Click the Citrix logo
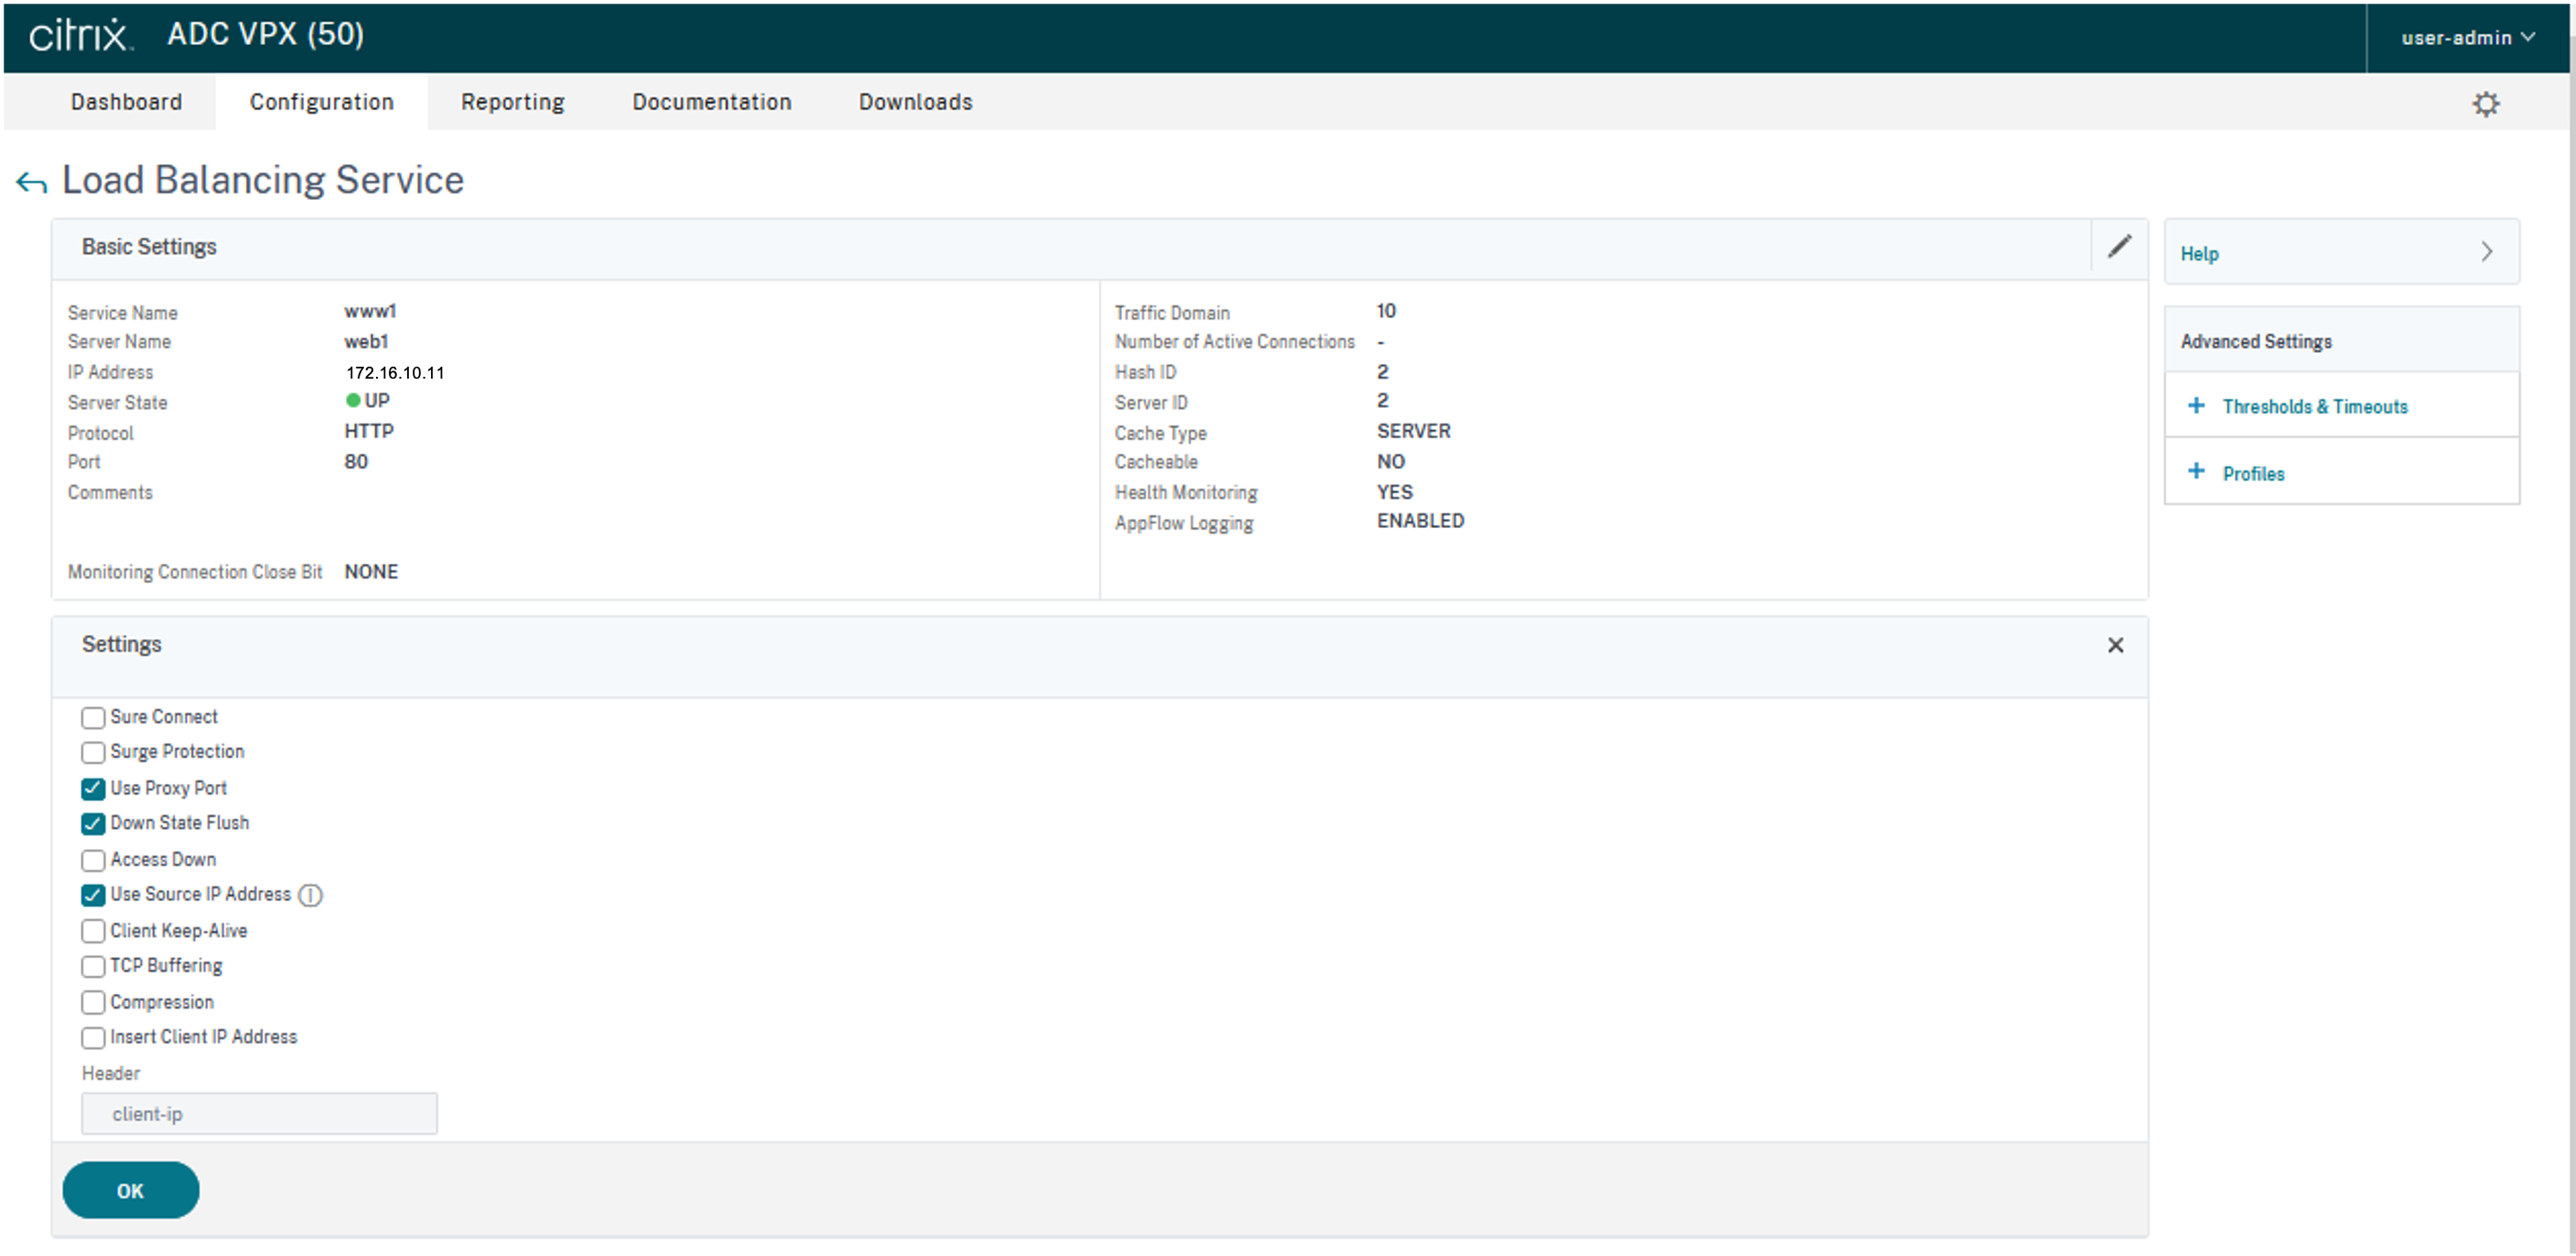Viewport: 2576px width, 1256px height. (80, 35)
